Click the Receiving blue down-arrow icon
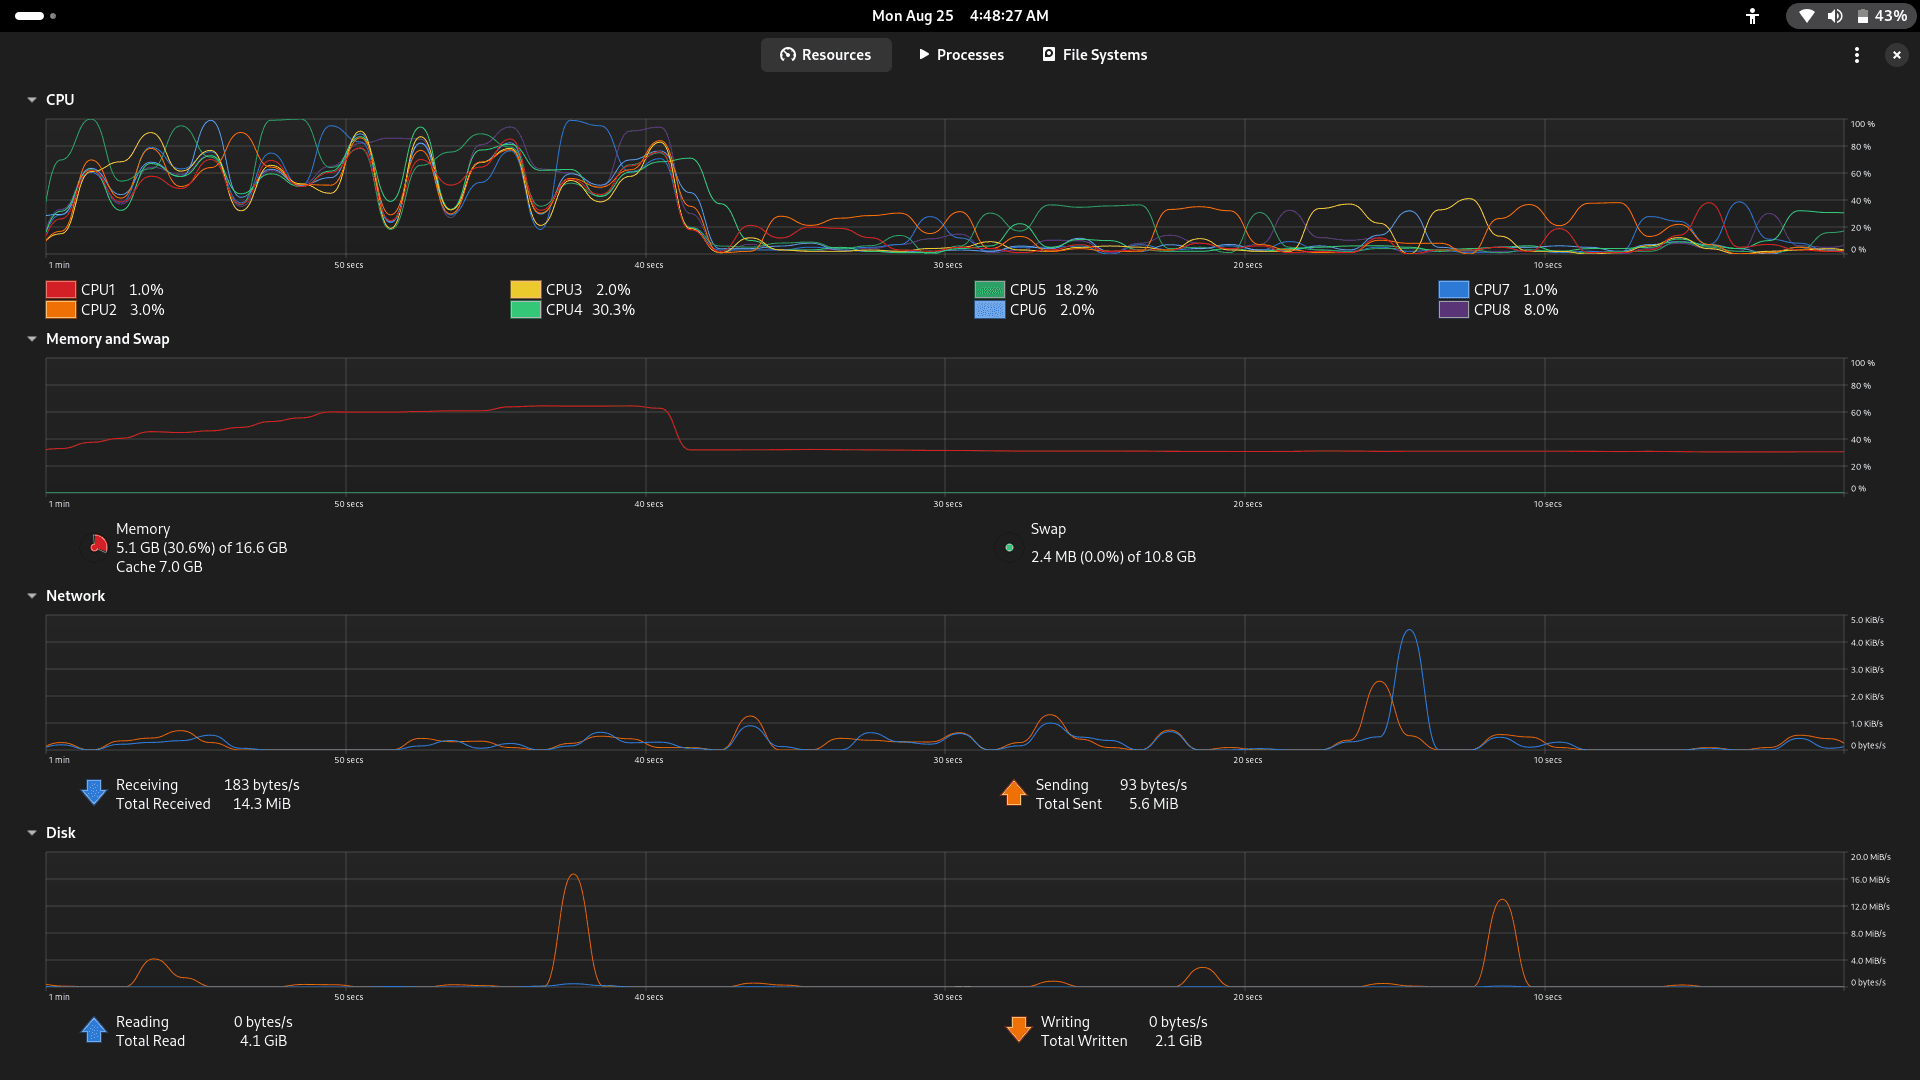This screenshot has width=1920, height=1080. pyautogui.click(x=94, y=793)
